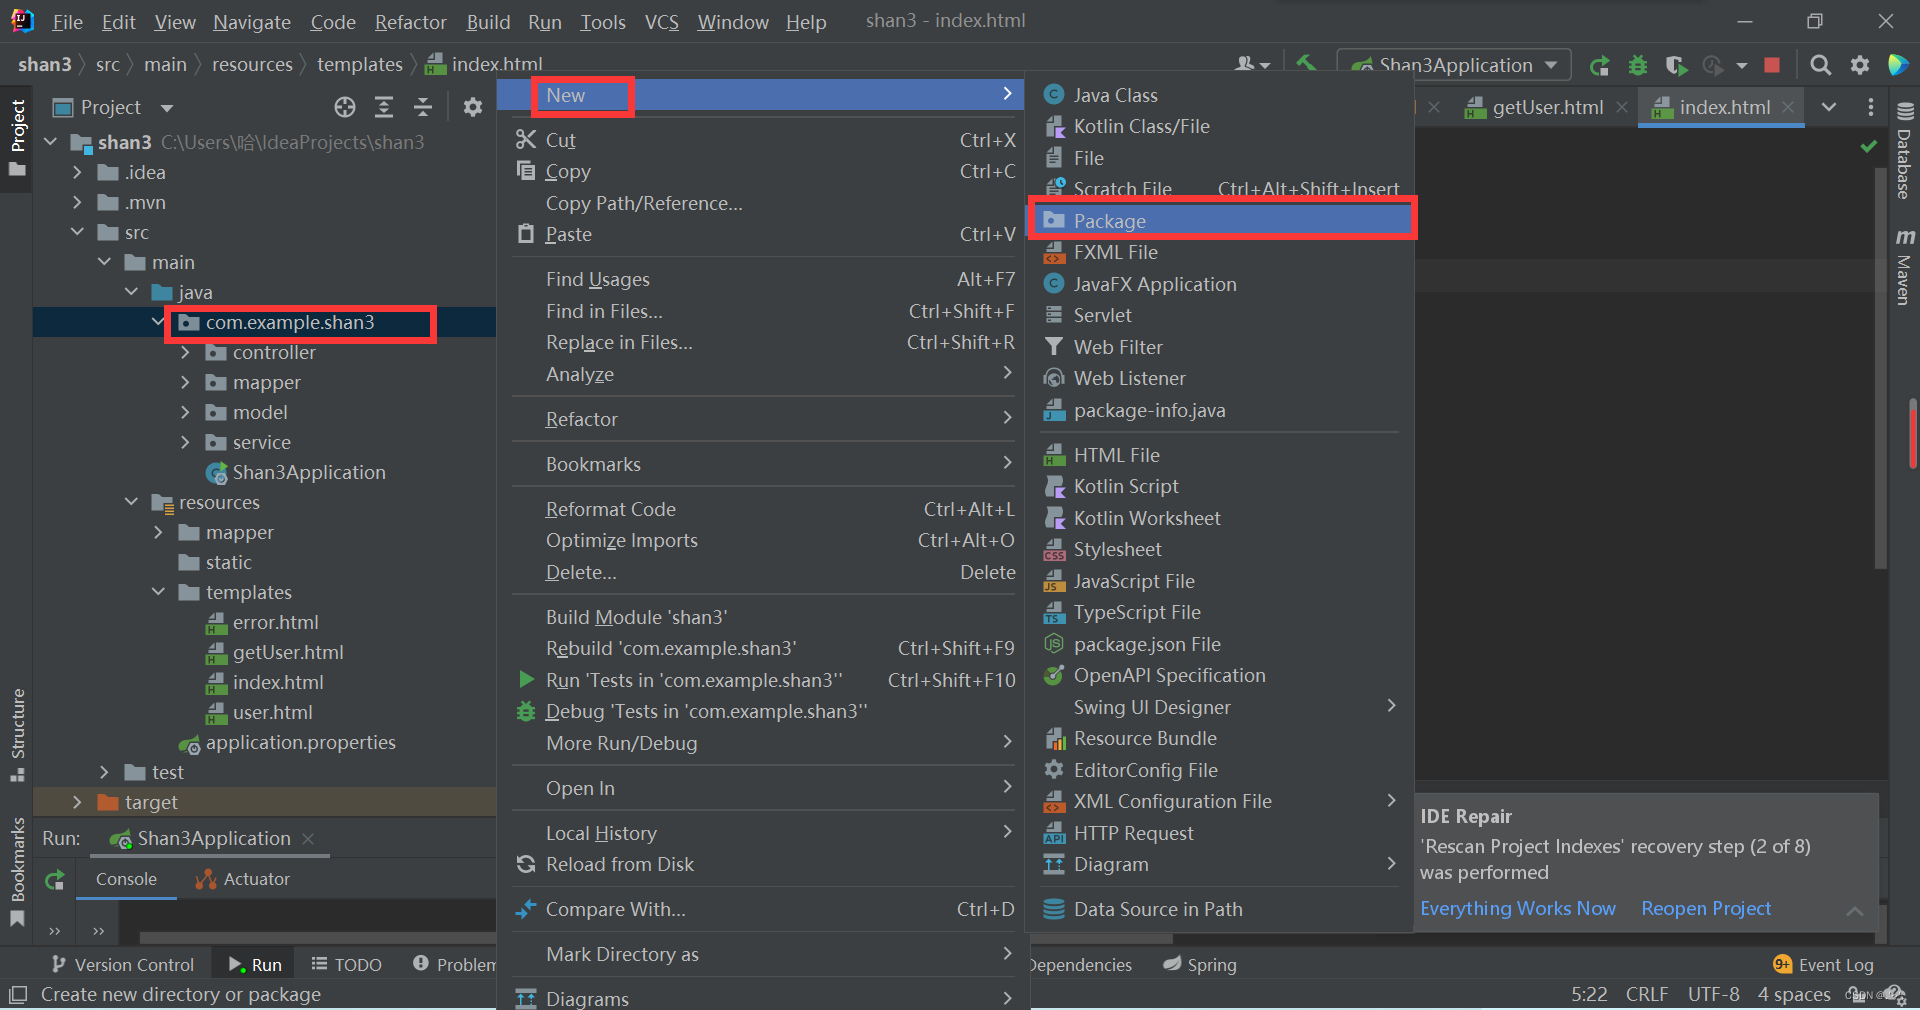Expand the .idea folder

(x=77, y=172)
